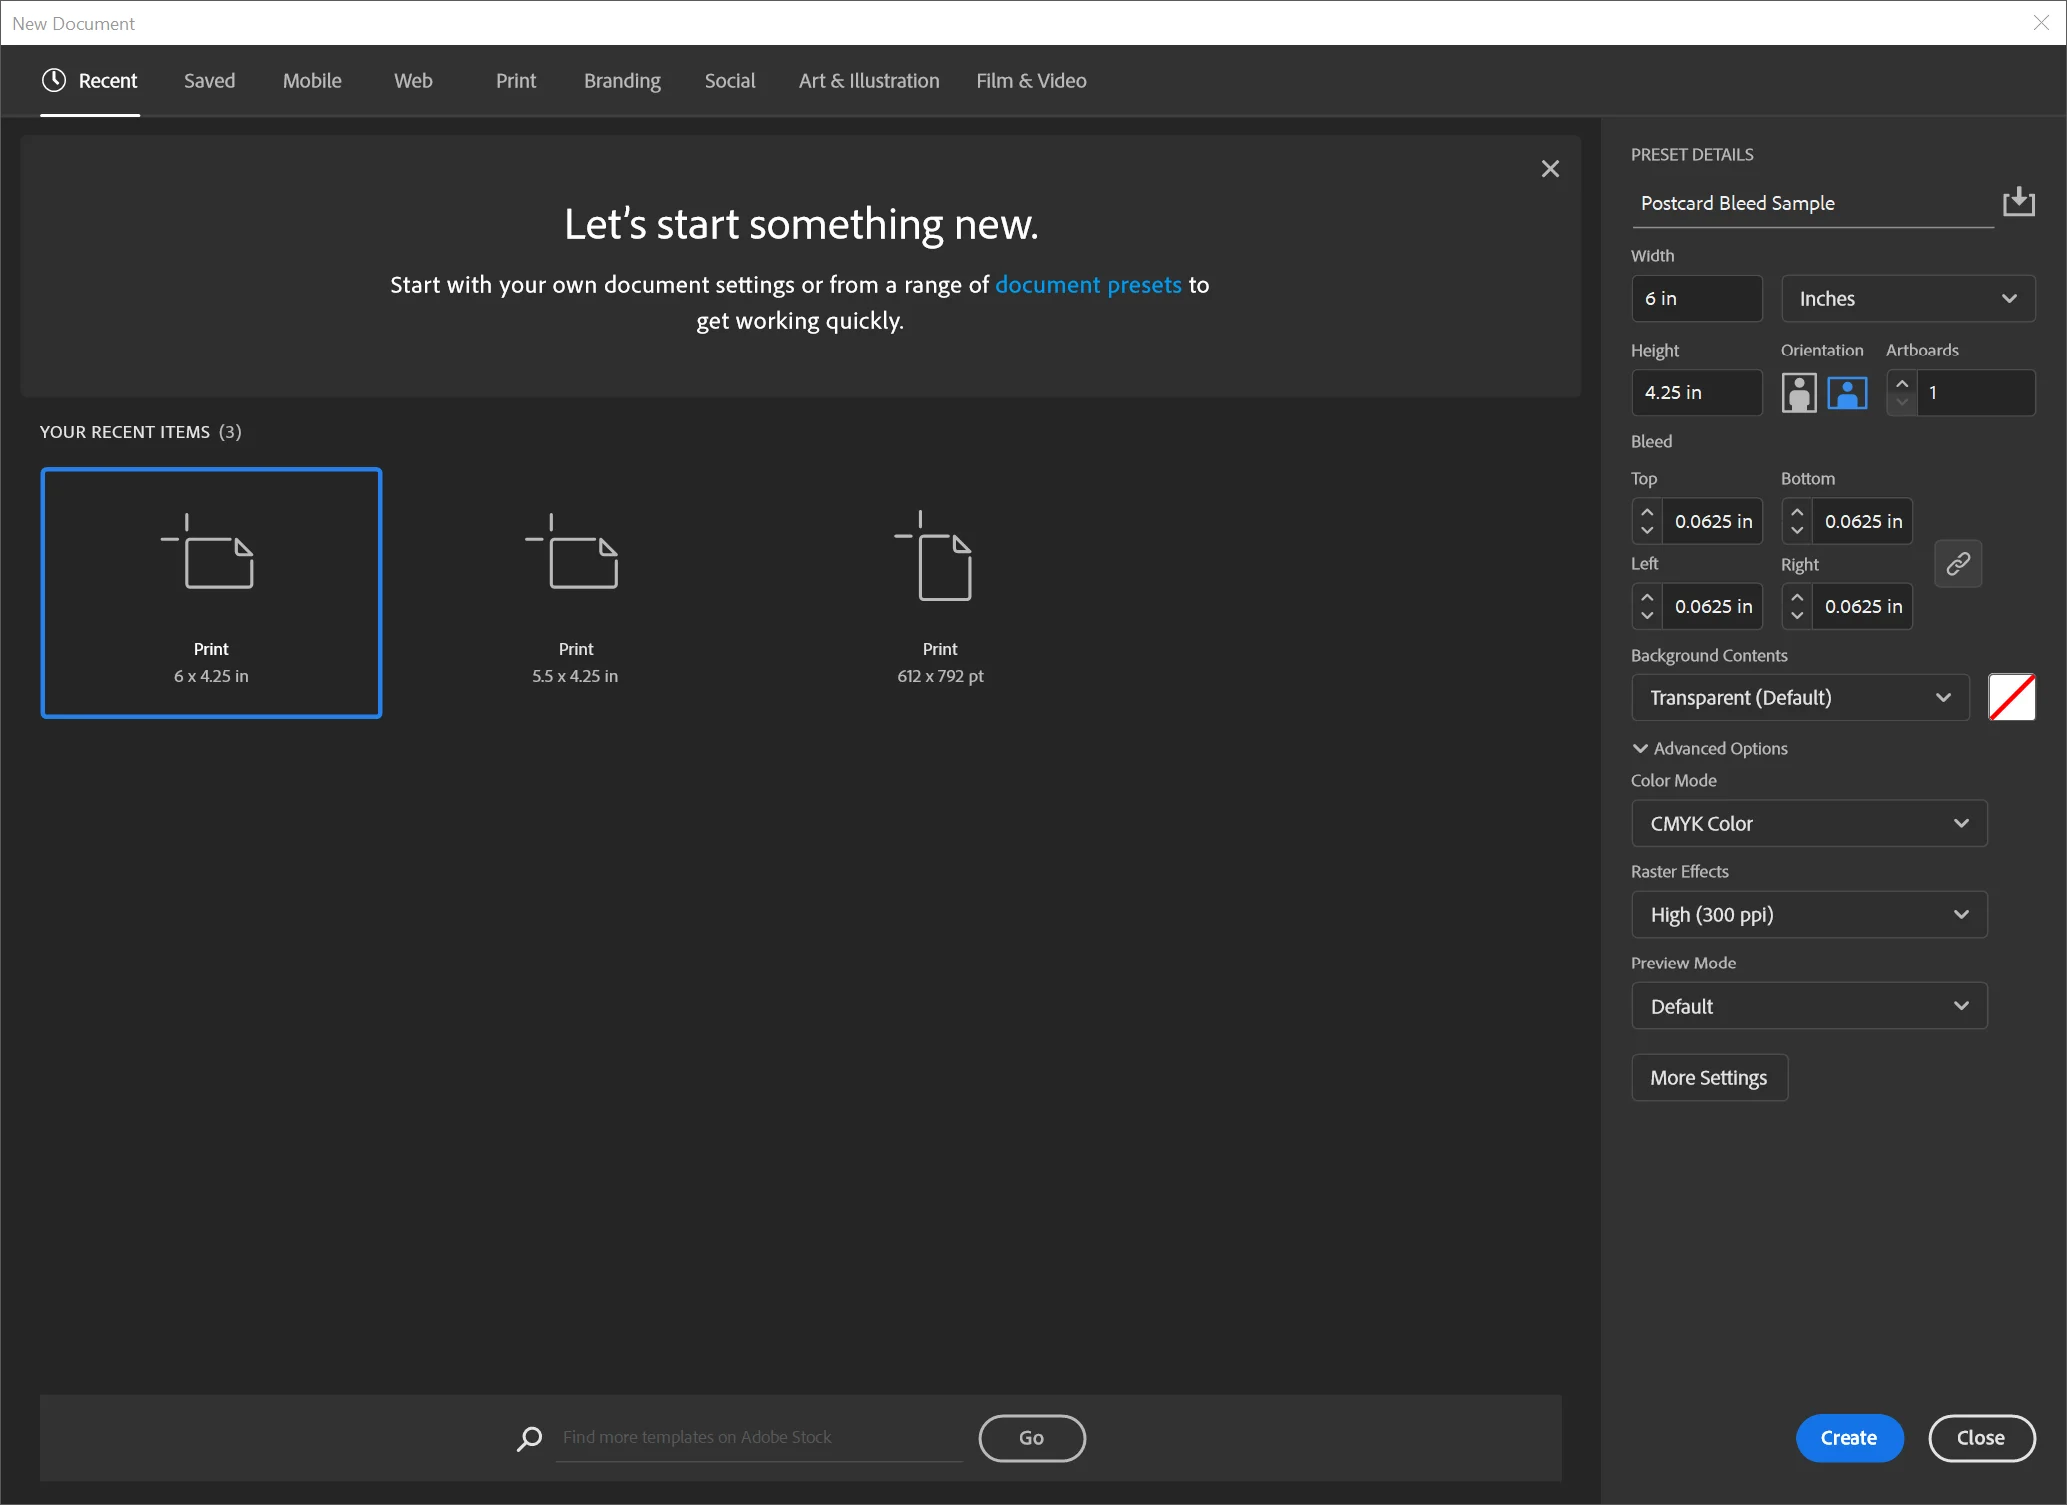This screenshot has width=2067, height=1505.
Task: Select the recent Print 5.5 x 4.25 in preset
Action: click(x=575, y=592)
